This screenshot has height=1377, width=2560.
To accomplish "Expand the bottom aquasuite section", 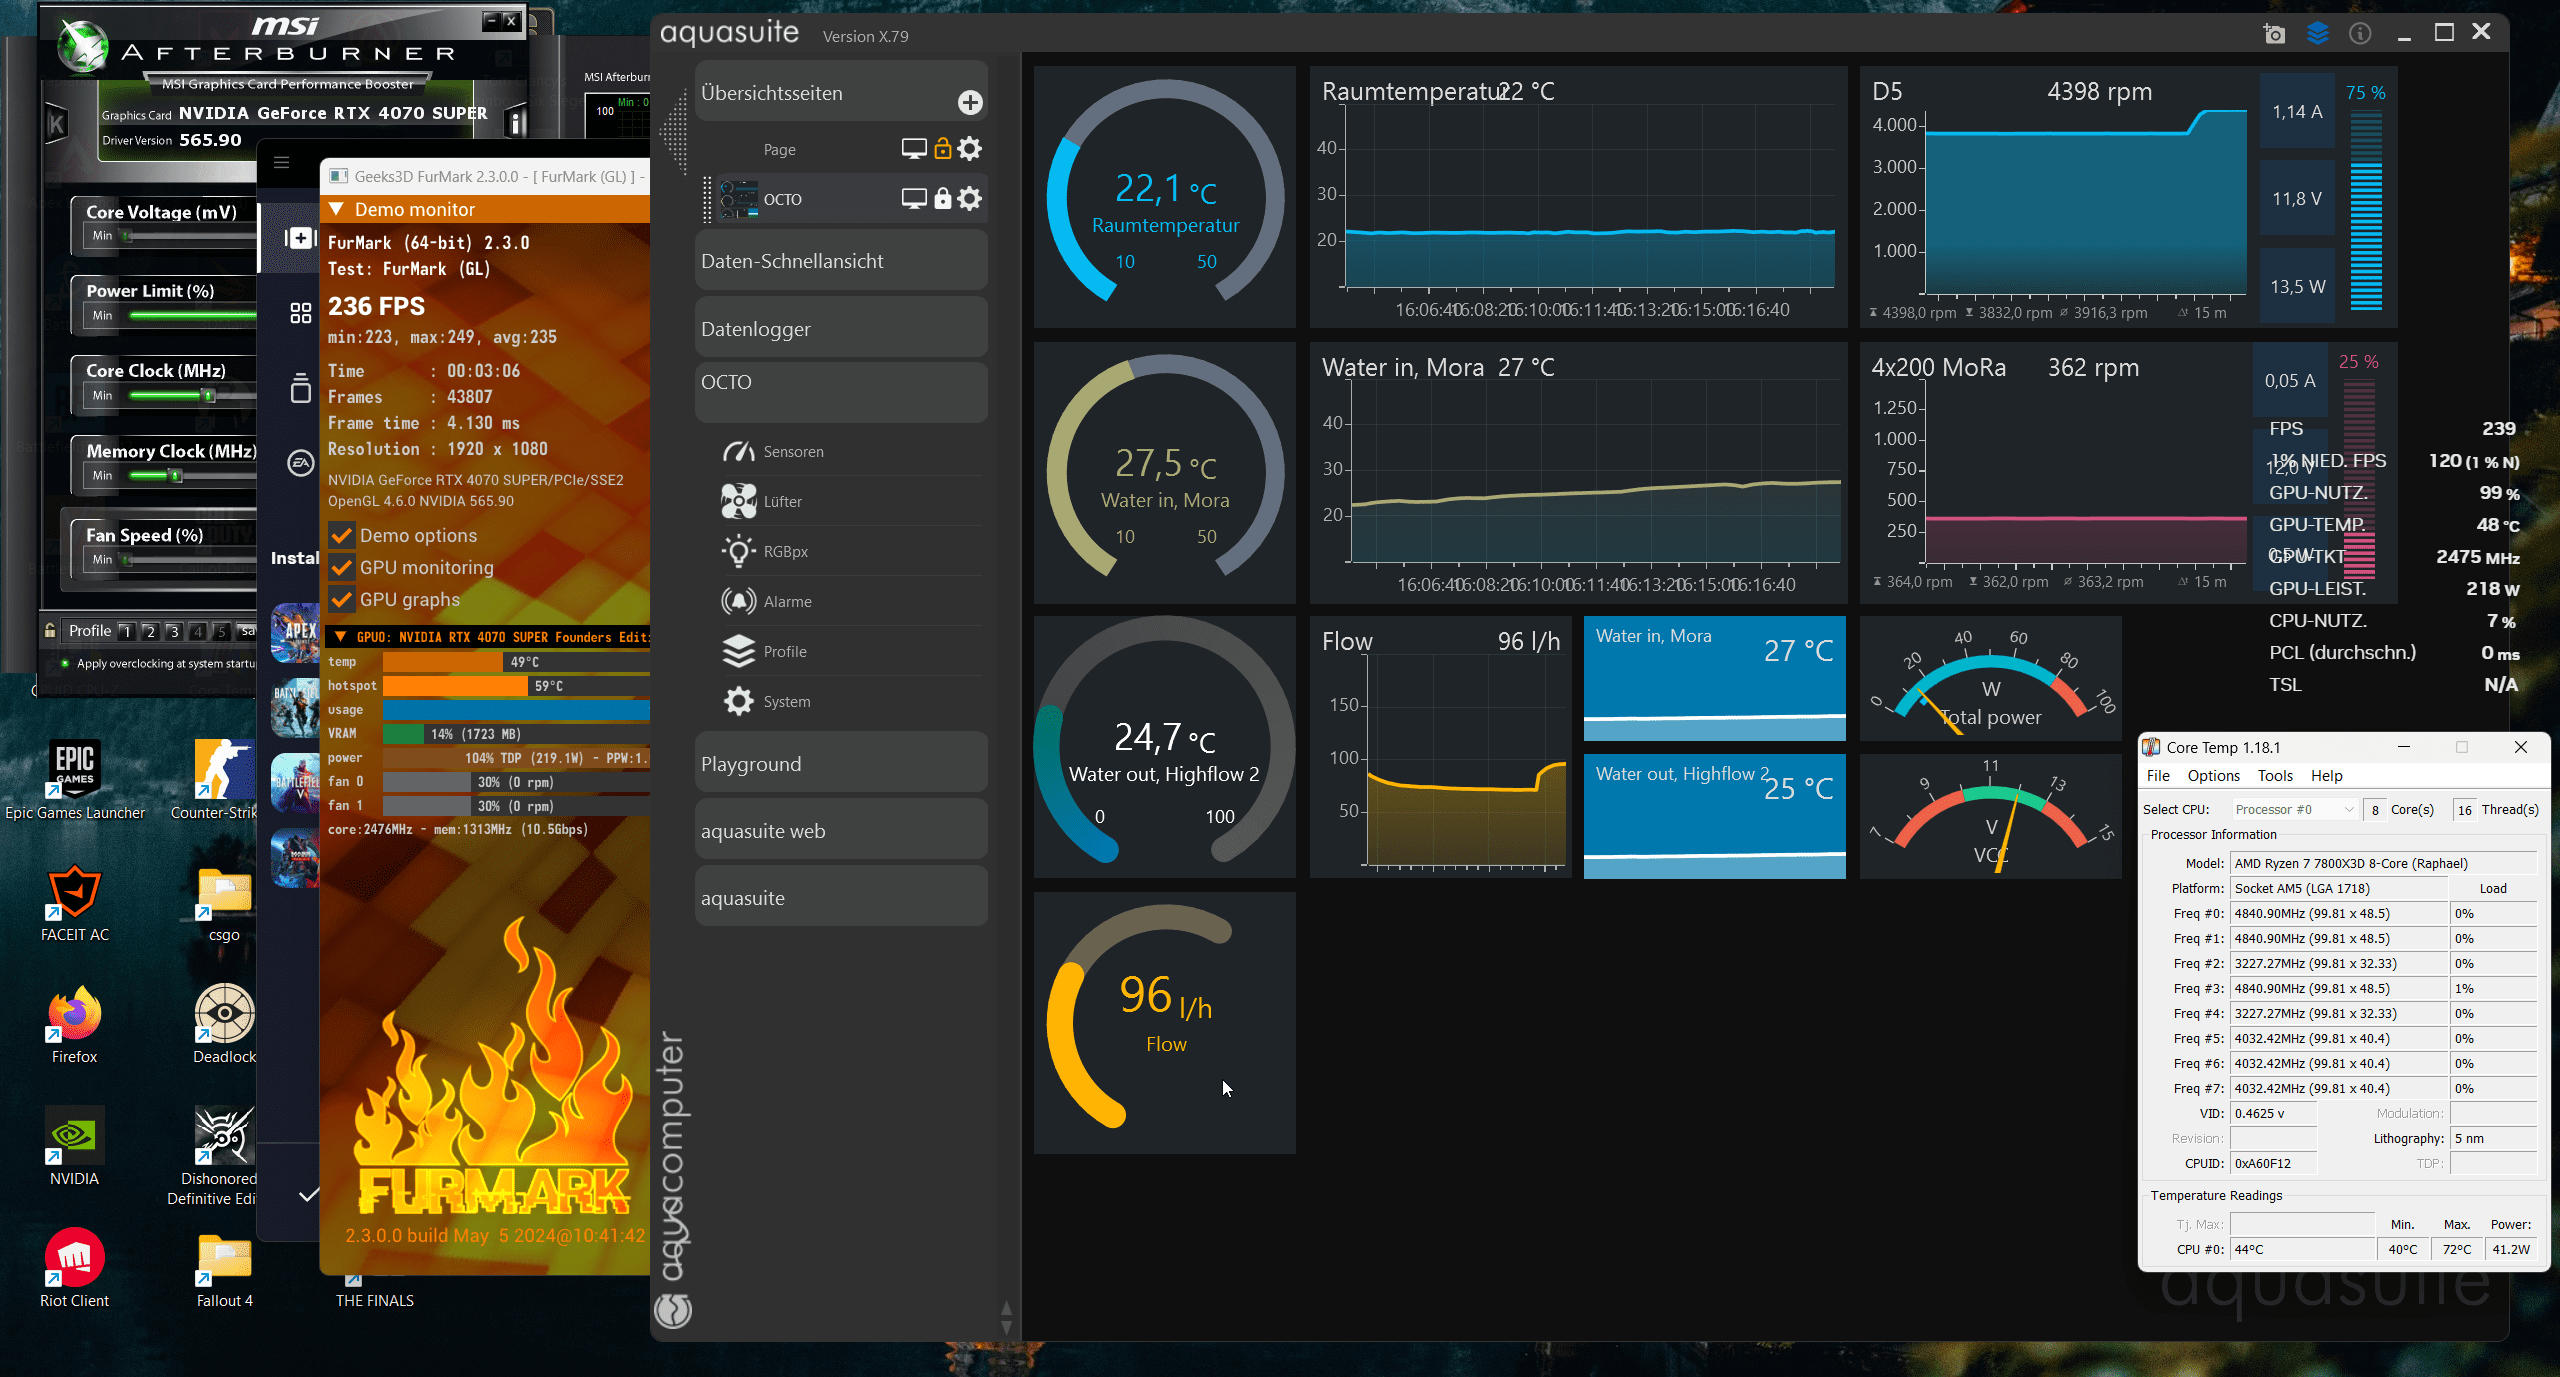I will point(840,898).
